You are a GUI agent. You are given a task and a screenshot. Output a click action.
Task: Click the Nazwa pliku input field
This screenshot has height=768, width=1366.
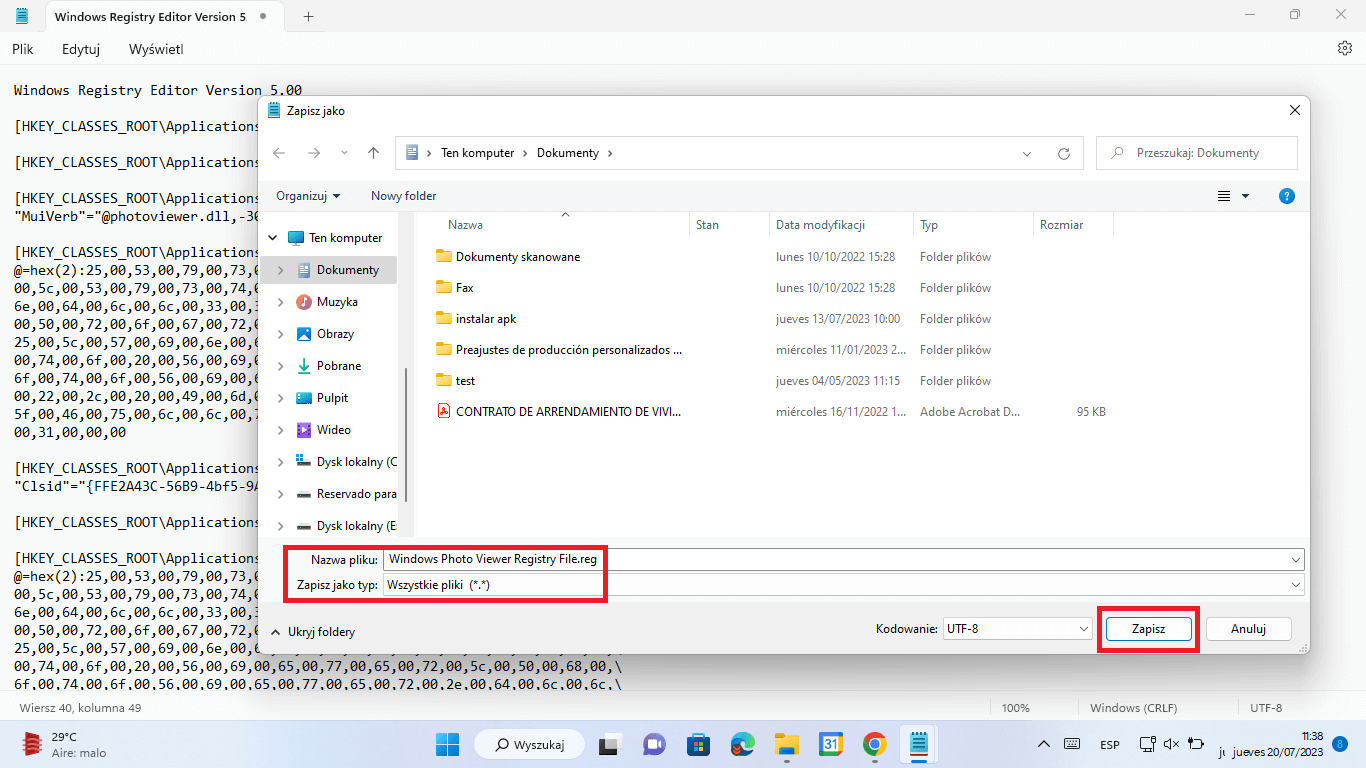pyautogui.click(x=845, y=559)
